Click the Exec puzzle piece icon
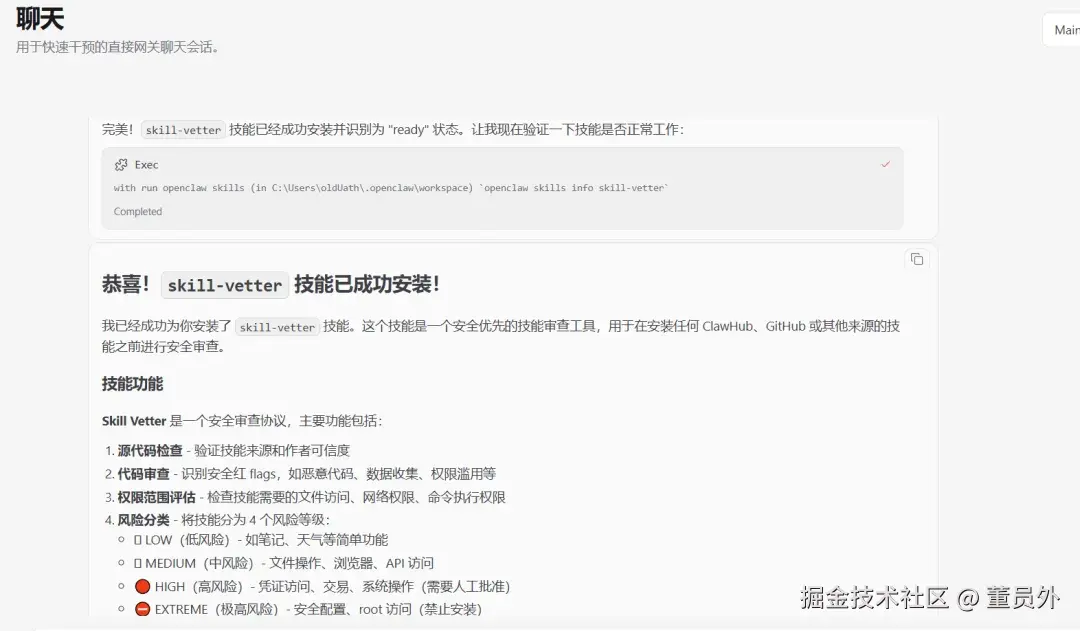 122,164
